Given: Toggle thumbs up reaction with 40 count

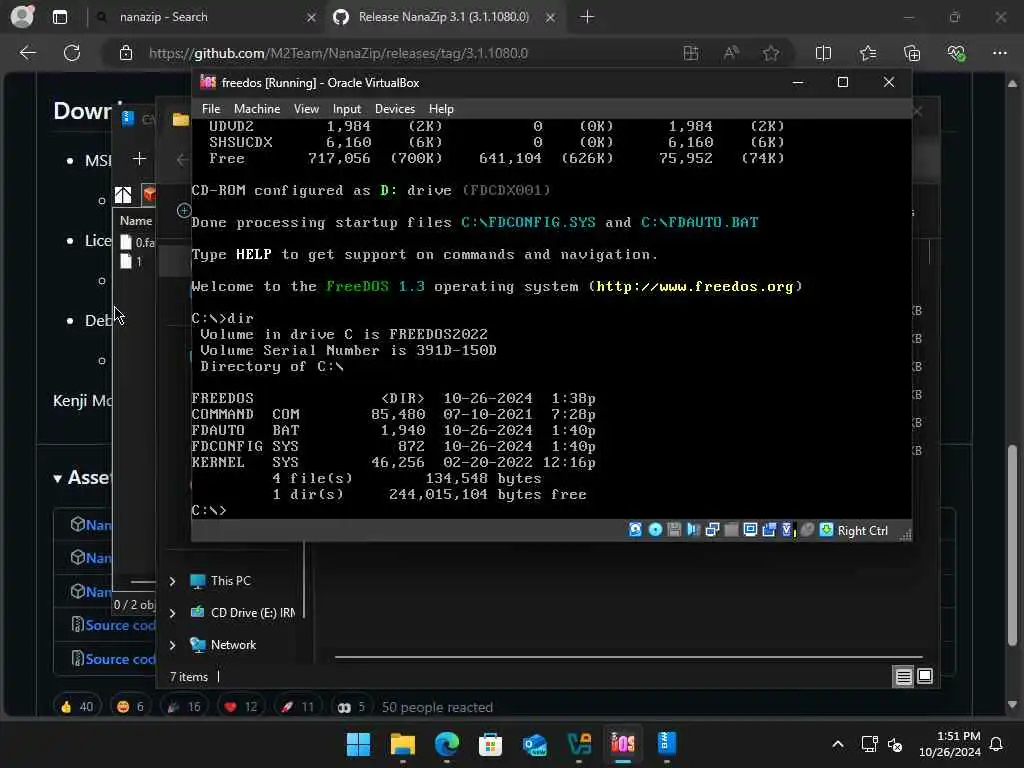Looking at the screenshot, I should tap(77, 707).
